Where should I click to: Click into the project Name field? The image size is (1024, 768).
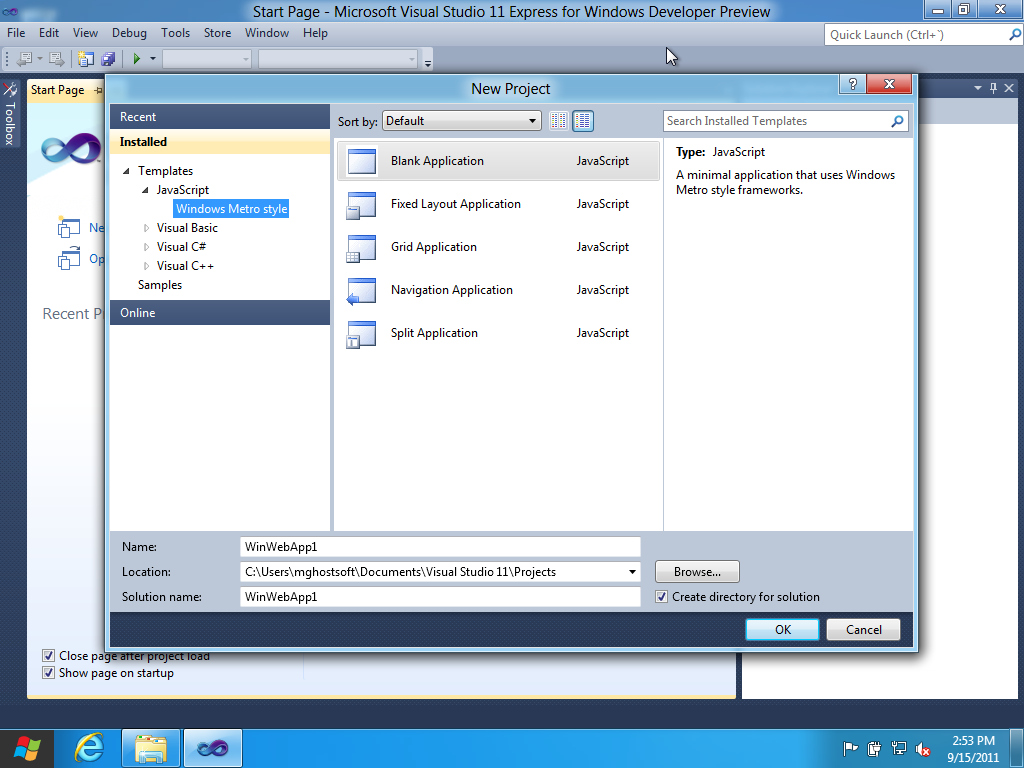[440, 547]
